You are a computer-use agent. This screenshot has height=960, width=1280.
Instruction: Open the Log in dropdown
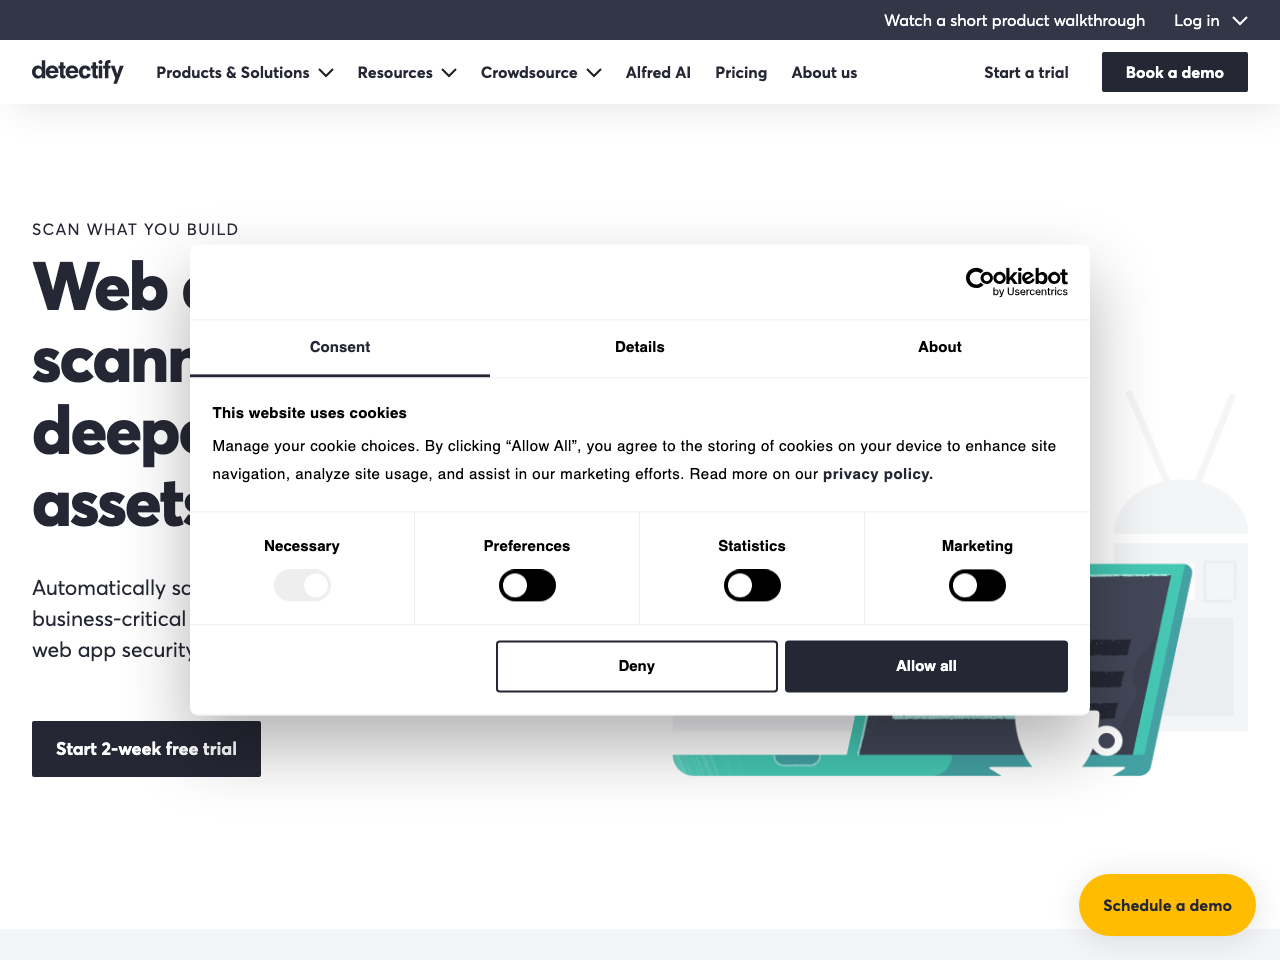tap(1210, 20)
